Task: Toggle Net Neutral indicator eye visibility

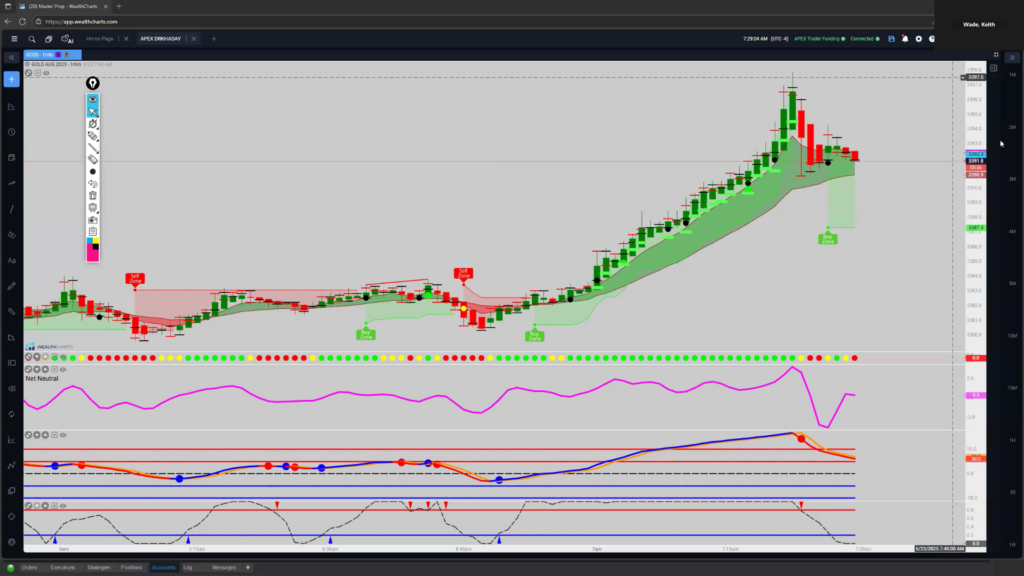Action: 63,370
